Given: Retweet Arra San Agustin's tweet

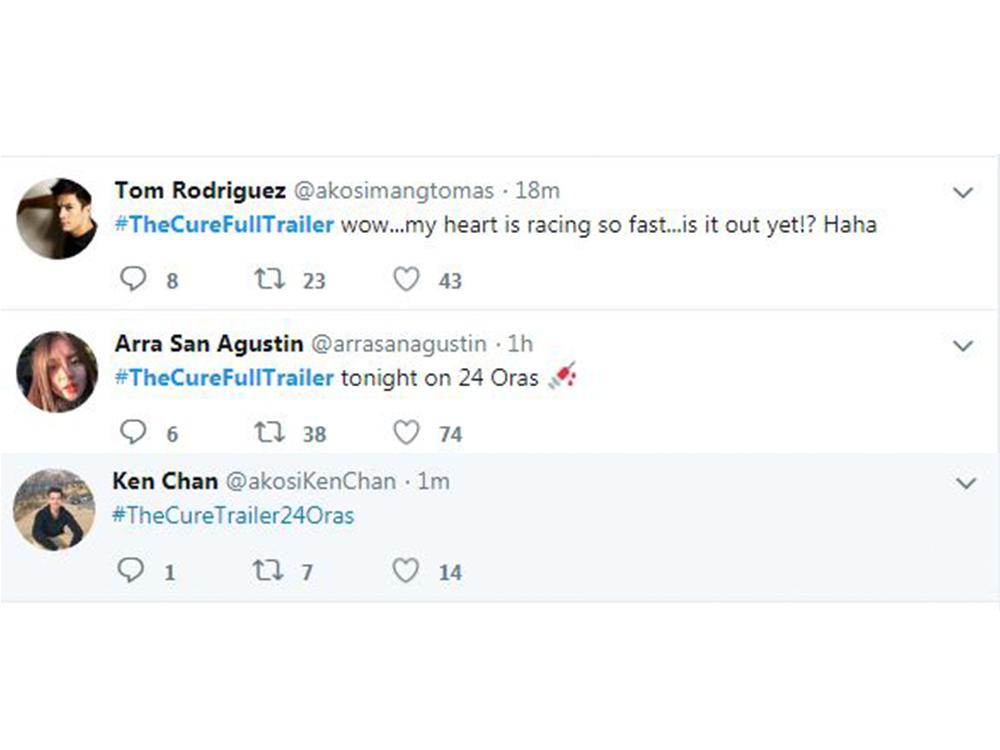Looking at the screenshot, I should click(270, 432).
